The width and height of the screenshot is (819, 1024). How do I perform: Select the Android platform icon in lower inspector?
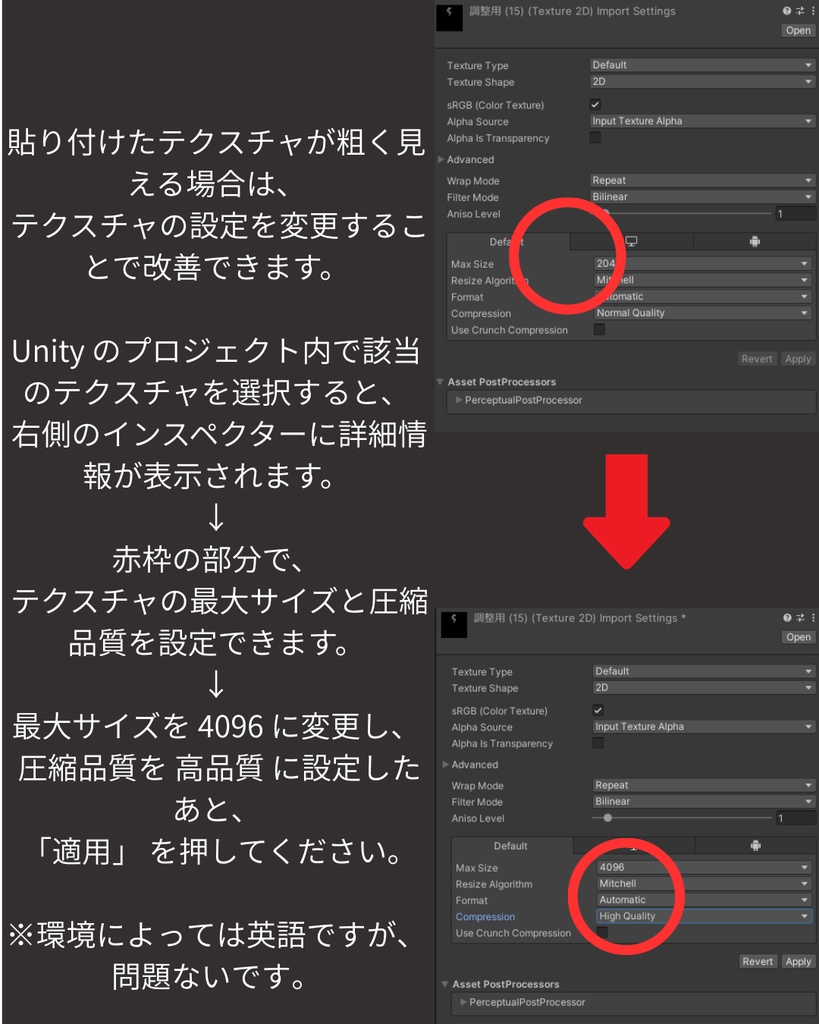[755, 846]
